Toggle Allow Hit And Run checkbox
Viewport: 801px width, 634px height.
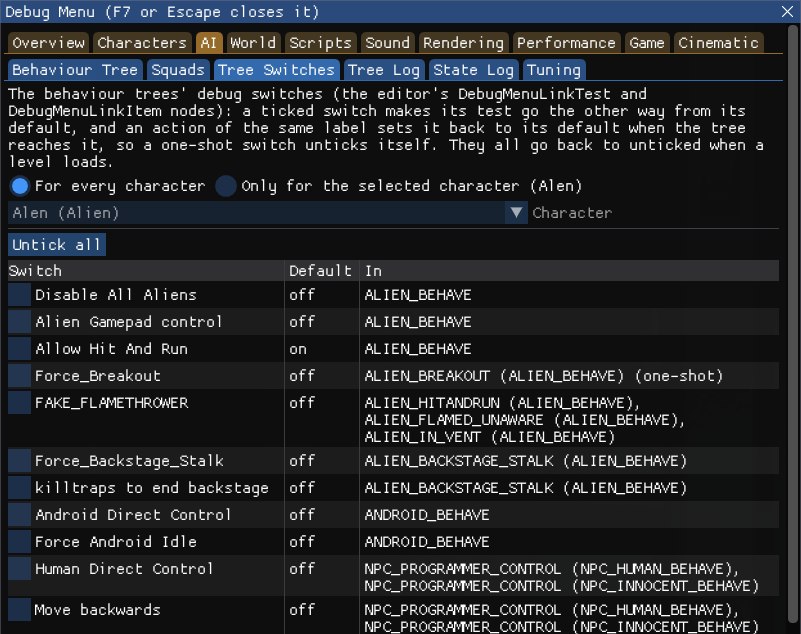click(x=19, y=349)
